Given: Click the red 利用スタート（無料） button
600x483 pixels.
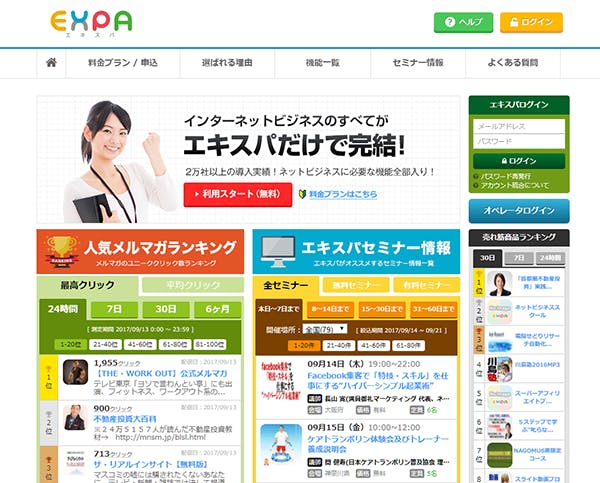Looking at the screenshot, I should click(x=238, y=194).
